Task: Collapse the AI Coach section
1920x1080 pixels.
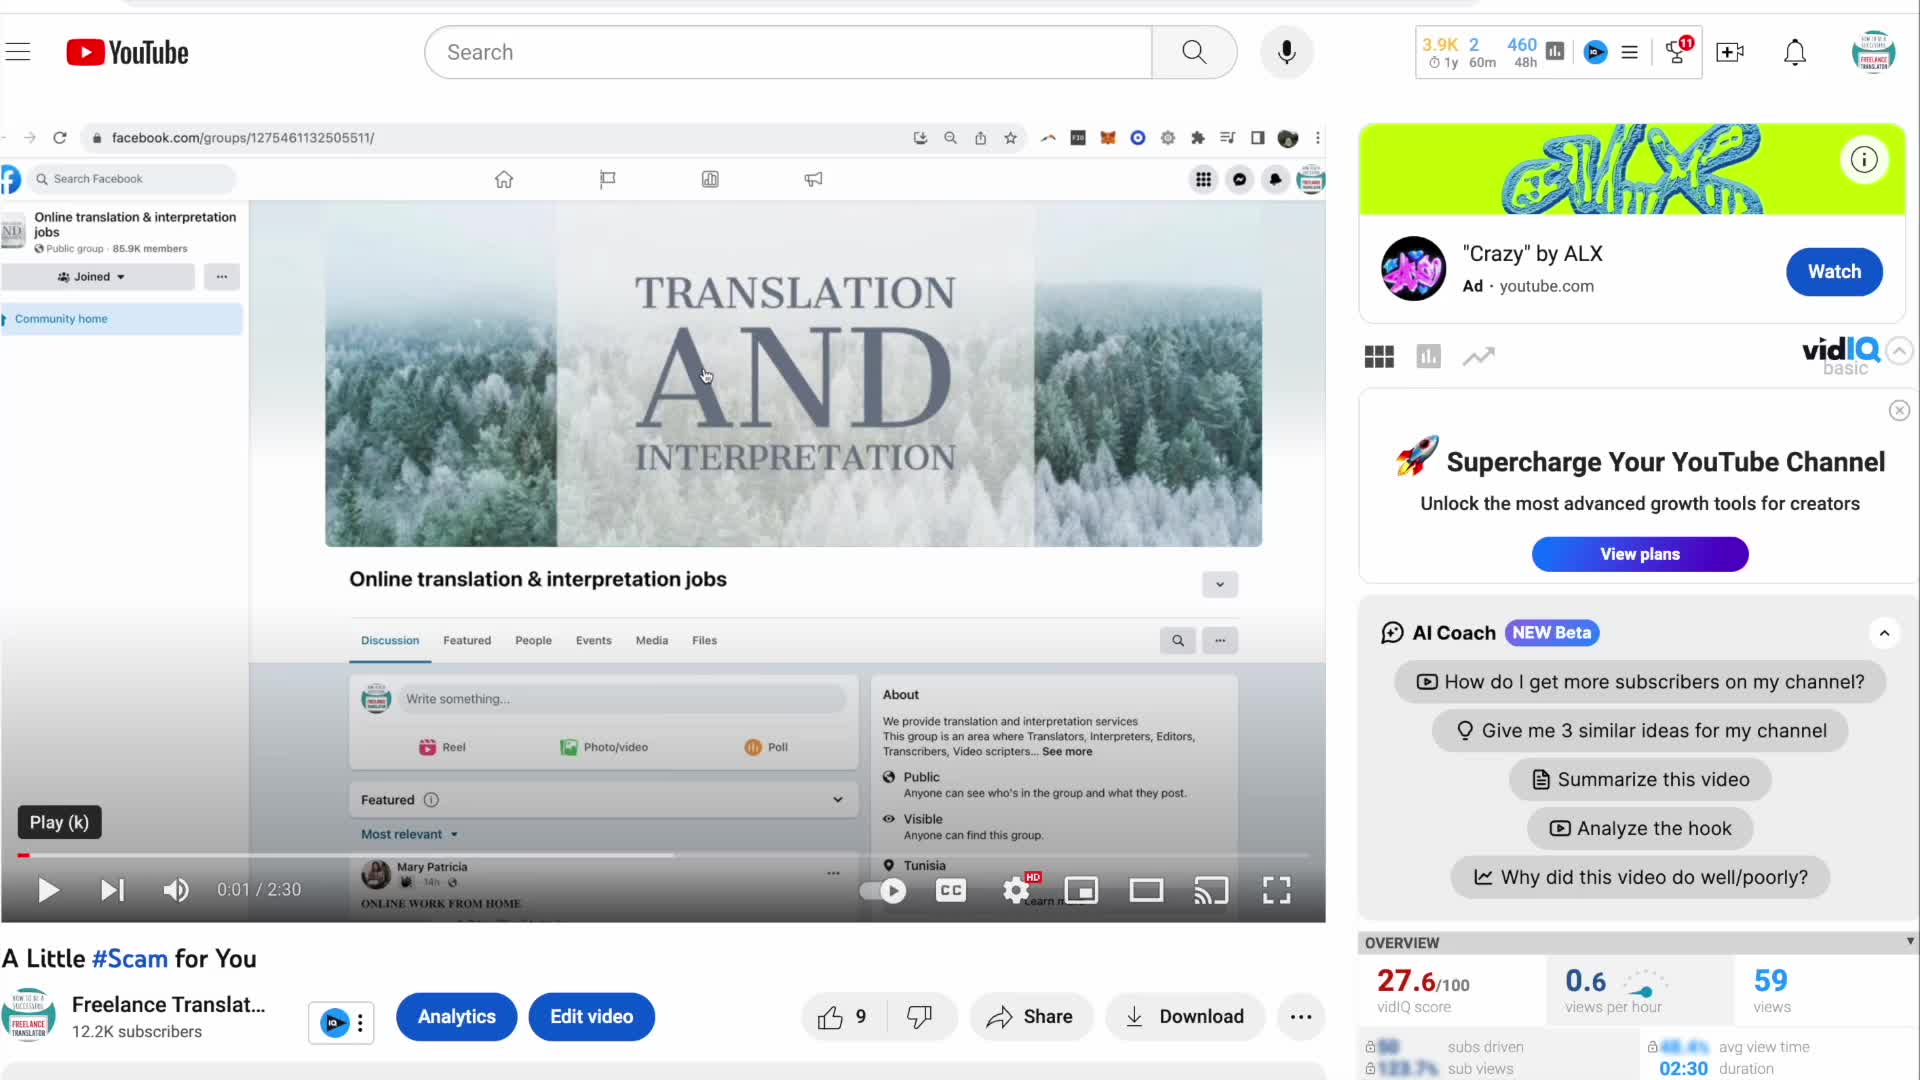Action: coord(1884,633)
